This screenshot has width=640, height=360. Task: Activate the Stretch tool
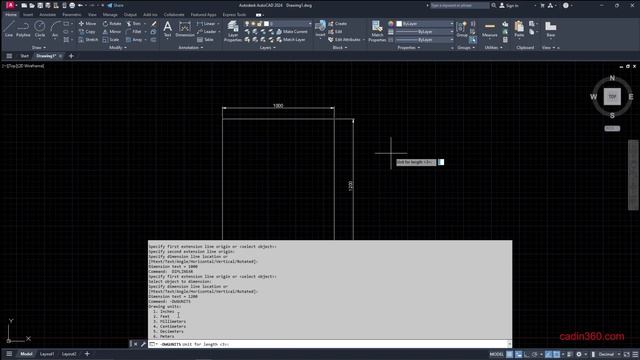(88, 40)
